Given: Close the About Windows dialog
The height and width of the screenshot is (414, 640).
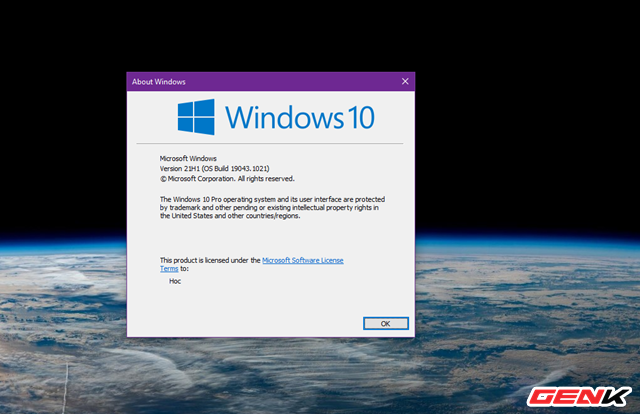Looking at the screenshot, I should pyautogui.click(x=405, y=81).
